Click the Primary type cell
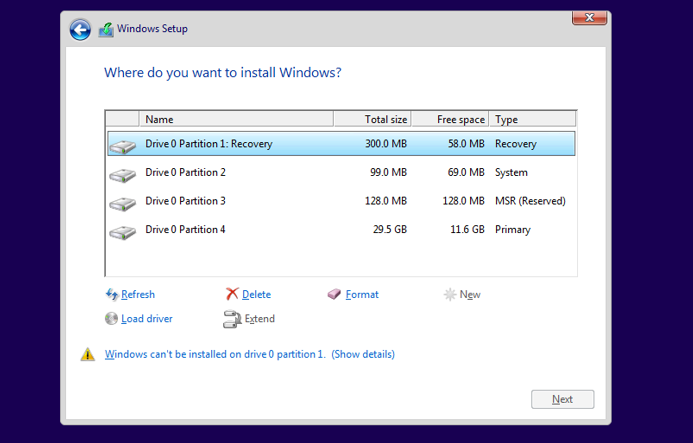This screenshot has width=693, height=443. click(x=513, y=230)
